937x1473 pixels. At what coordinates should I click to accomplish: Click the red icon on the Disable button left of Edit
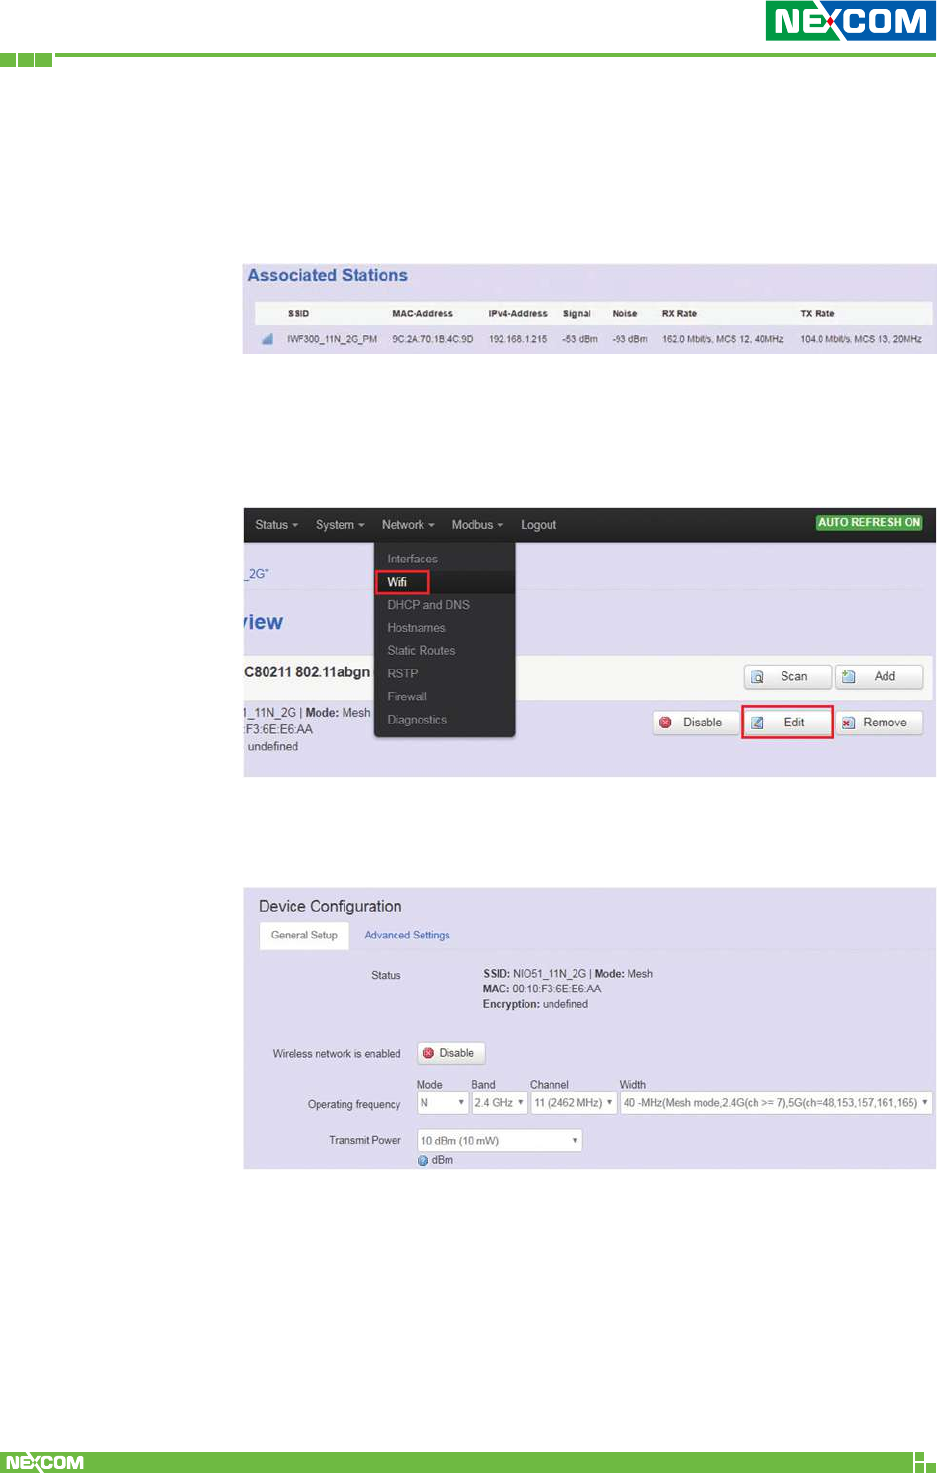(666, 723)
